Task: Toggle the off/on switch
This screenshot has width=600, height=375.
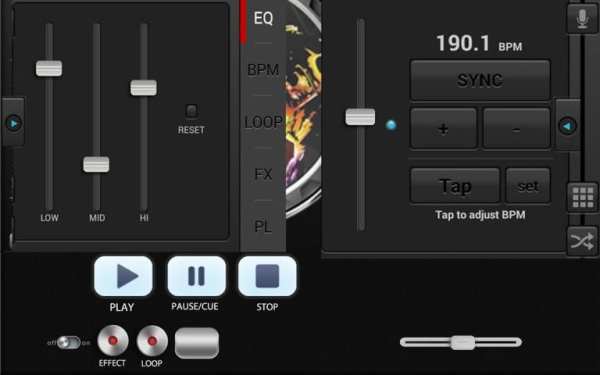Action: (69, 342)
